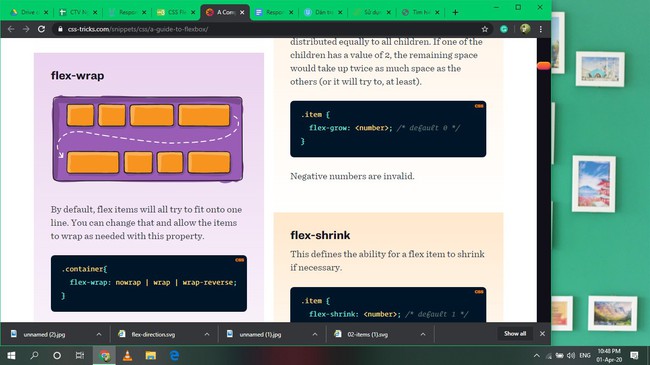This screenshot has width=650, height=365.
Task: Reload the css-tricks page
Action: pos(41,29)
